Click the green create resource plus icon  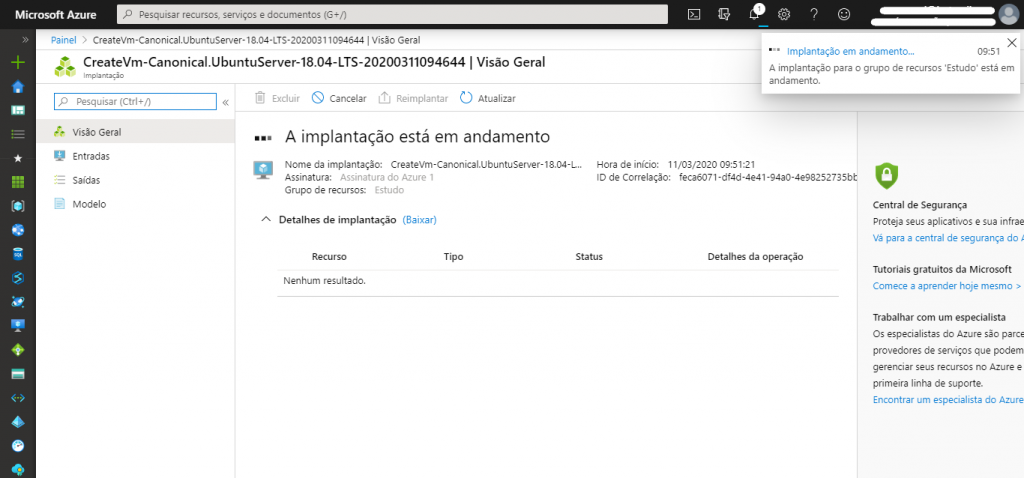point(17,62)
